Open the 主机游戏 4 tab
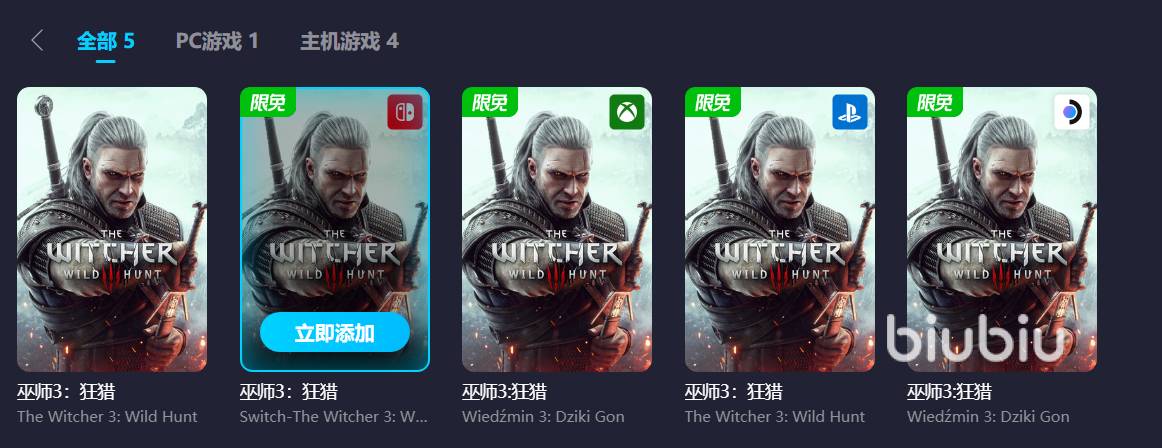 349,41
